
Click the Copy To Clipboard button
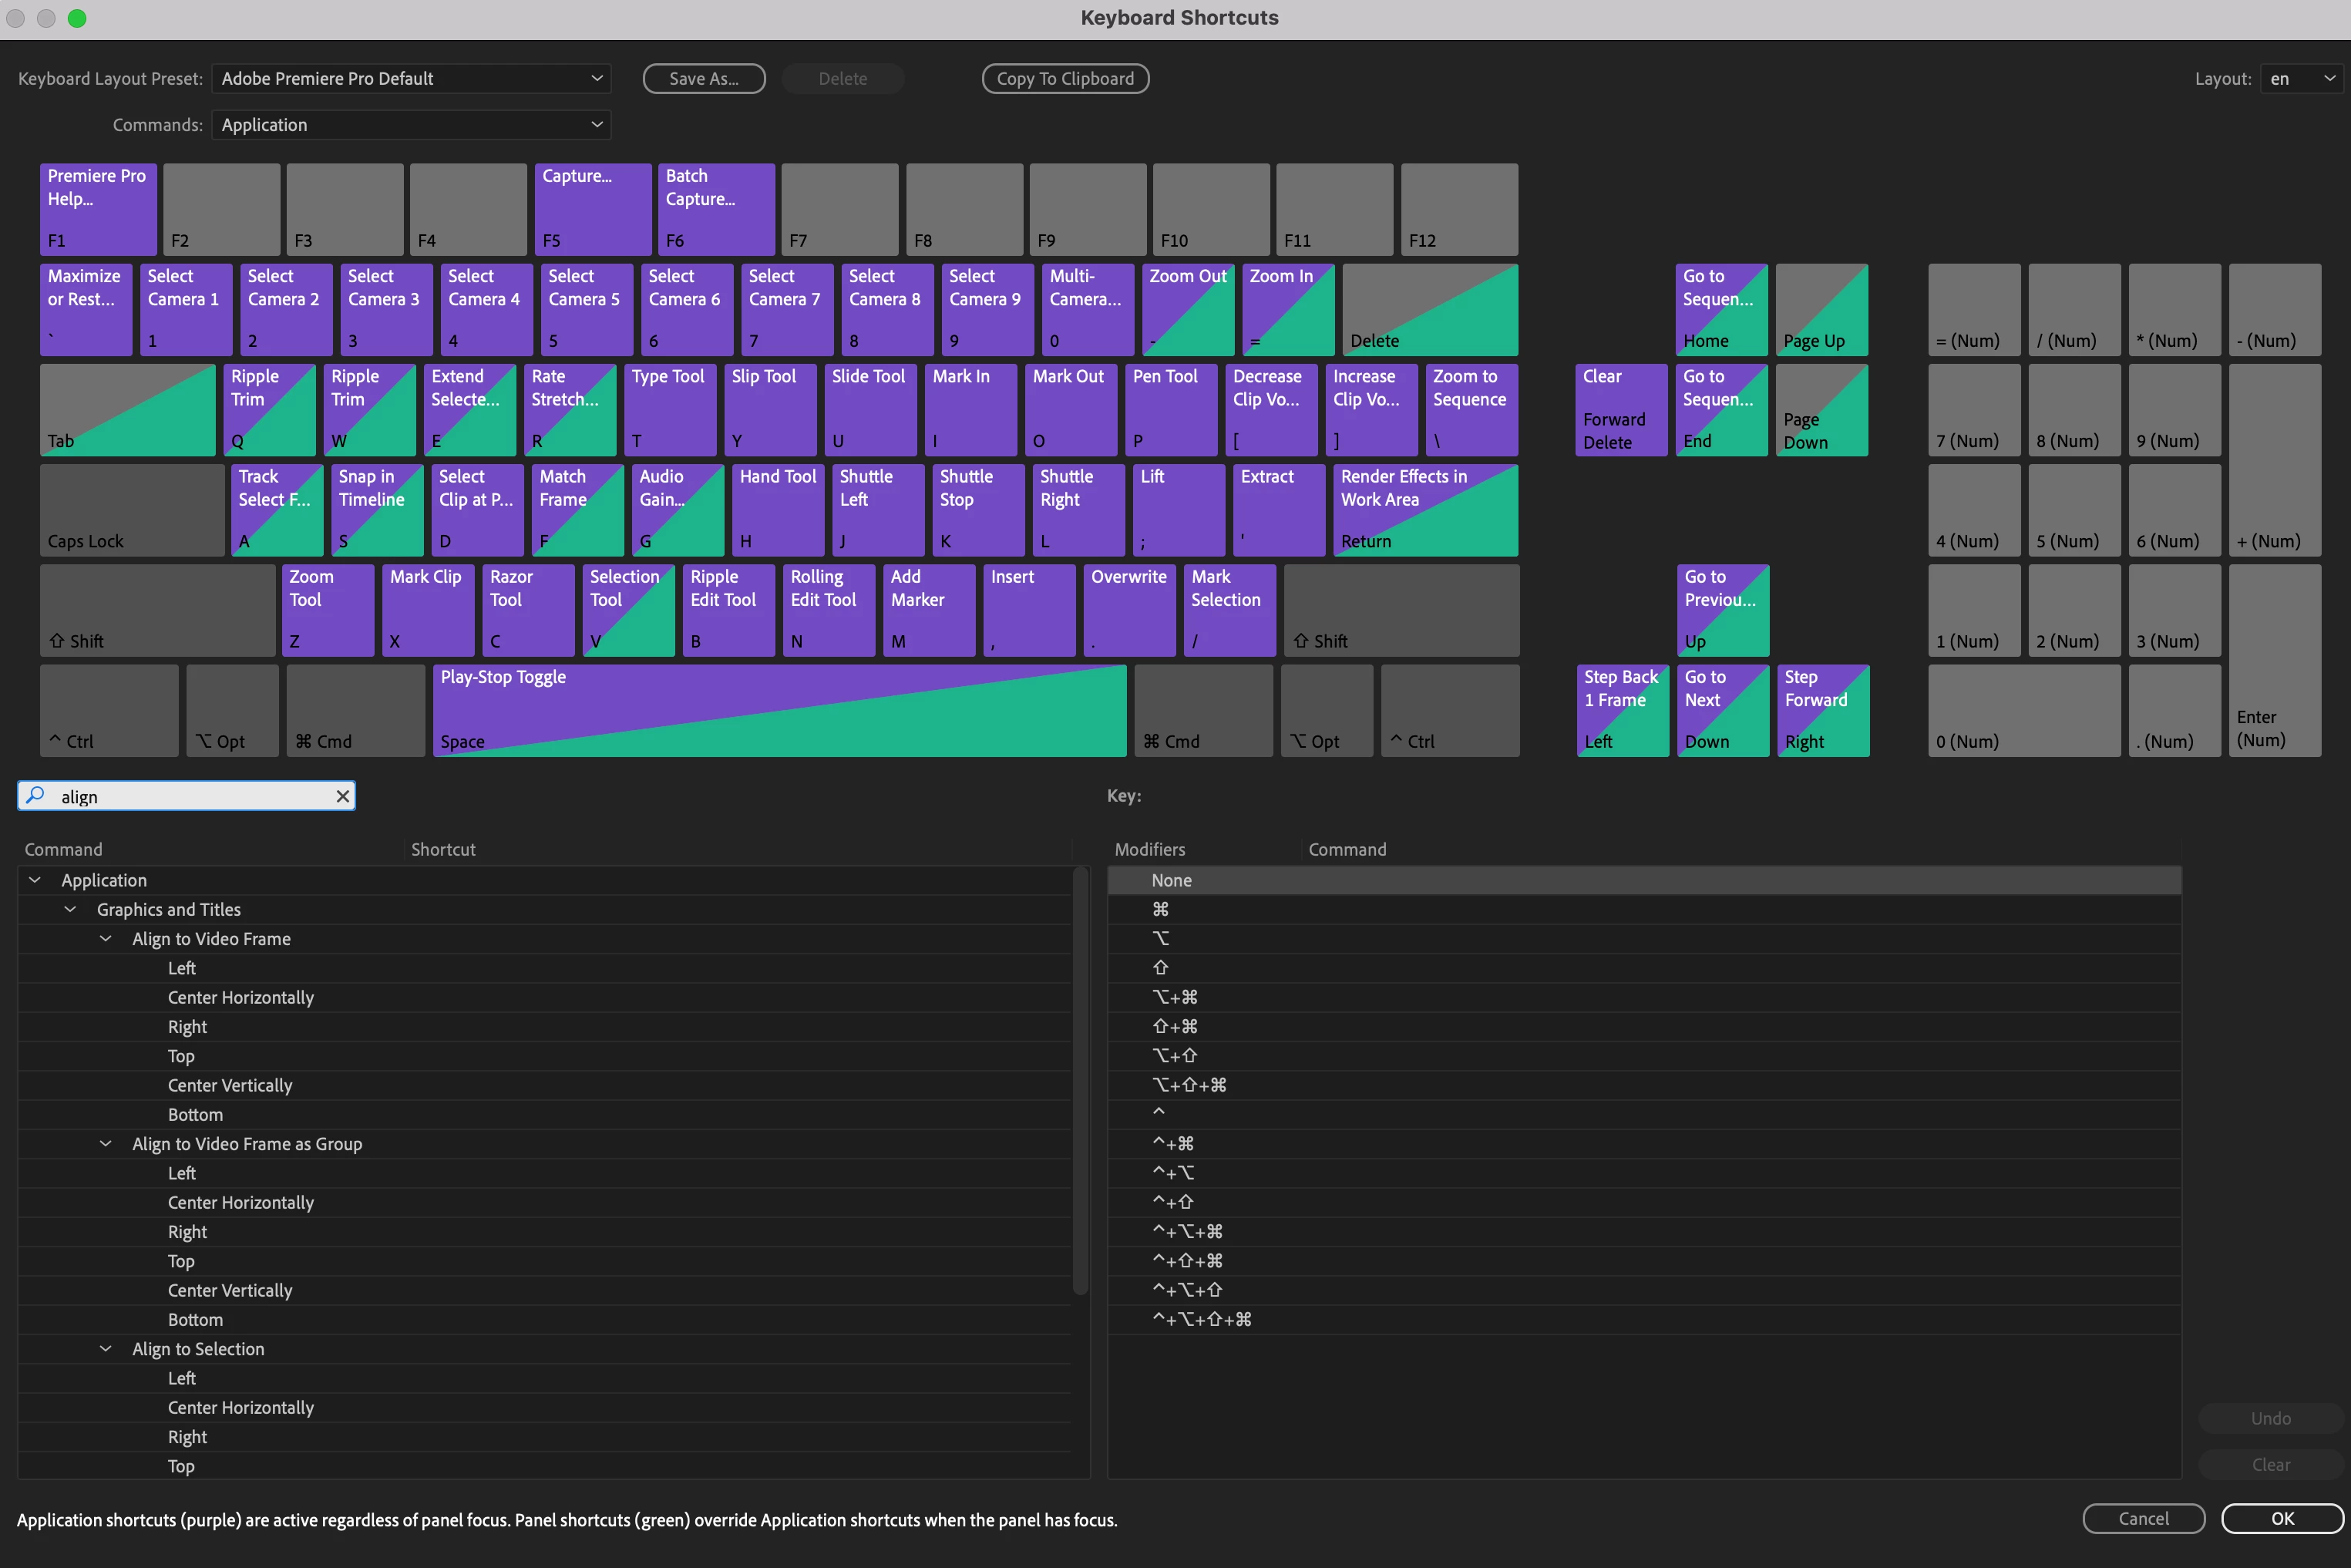1065,78
